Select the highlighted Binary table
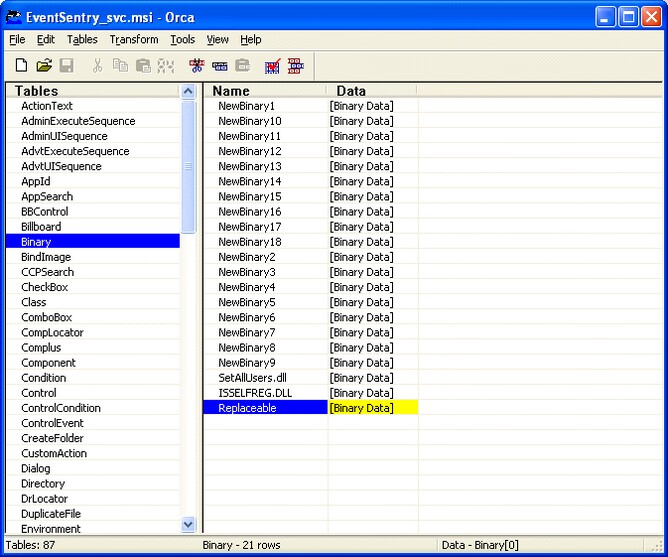Viewport: 668px width, 557px height. click(93, 242)
